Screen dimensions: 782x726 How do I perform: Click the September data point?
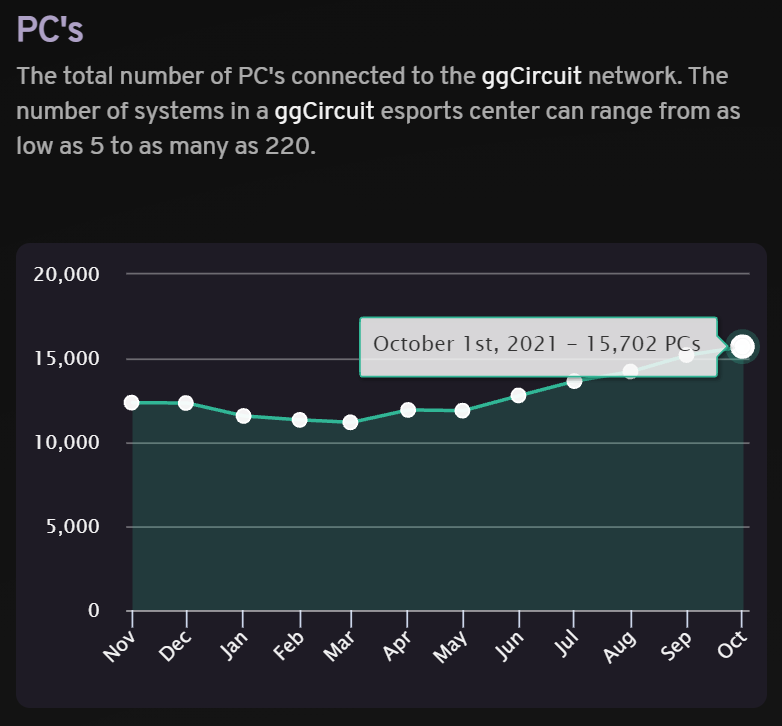coord(686,356)
